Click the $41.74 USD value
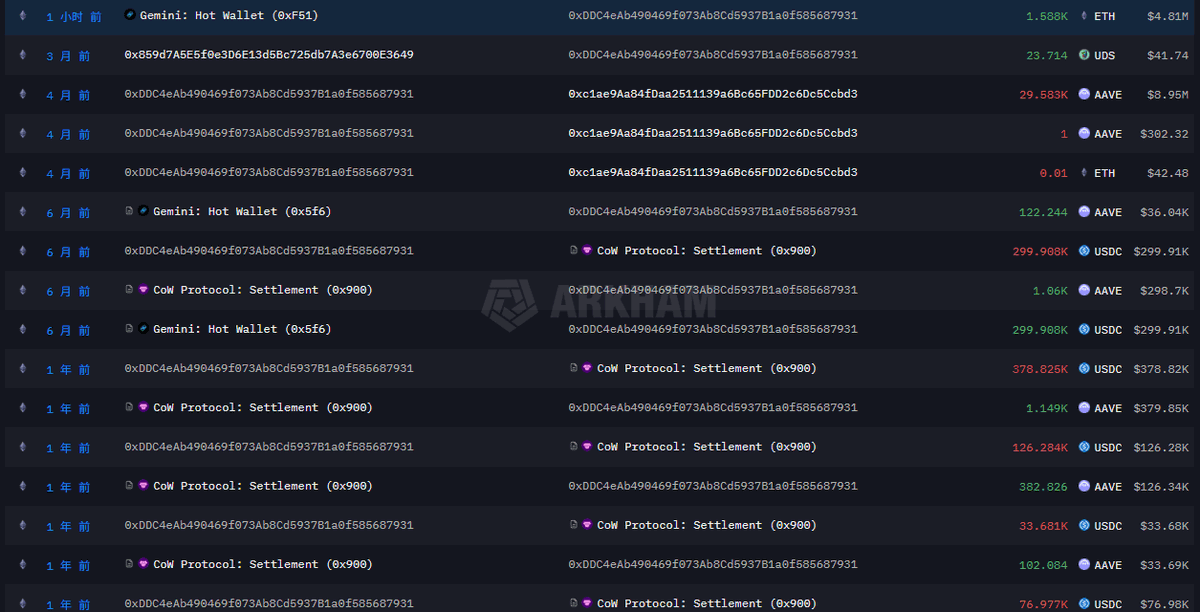The image size is (1200, 612). 1168,55
